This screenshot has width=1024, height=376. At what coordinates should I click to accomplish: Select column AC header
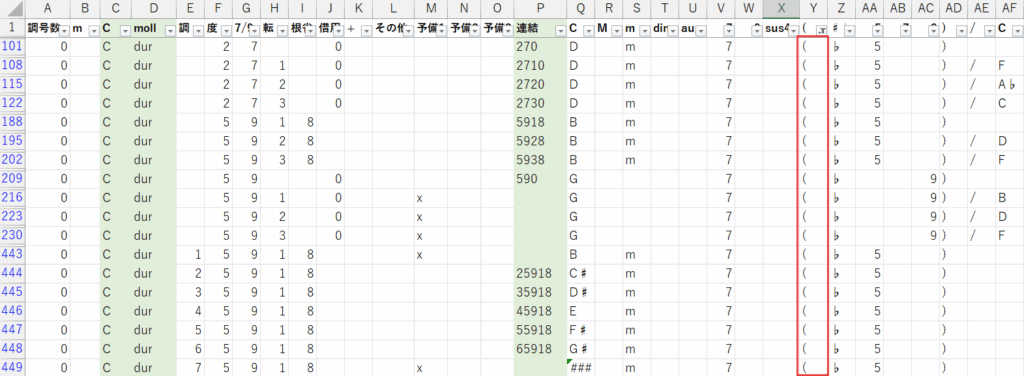click(925, 8)
